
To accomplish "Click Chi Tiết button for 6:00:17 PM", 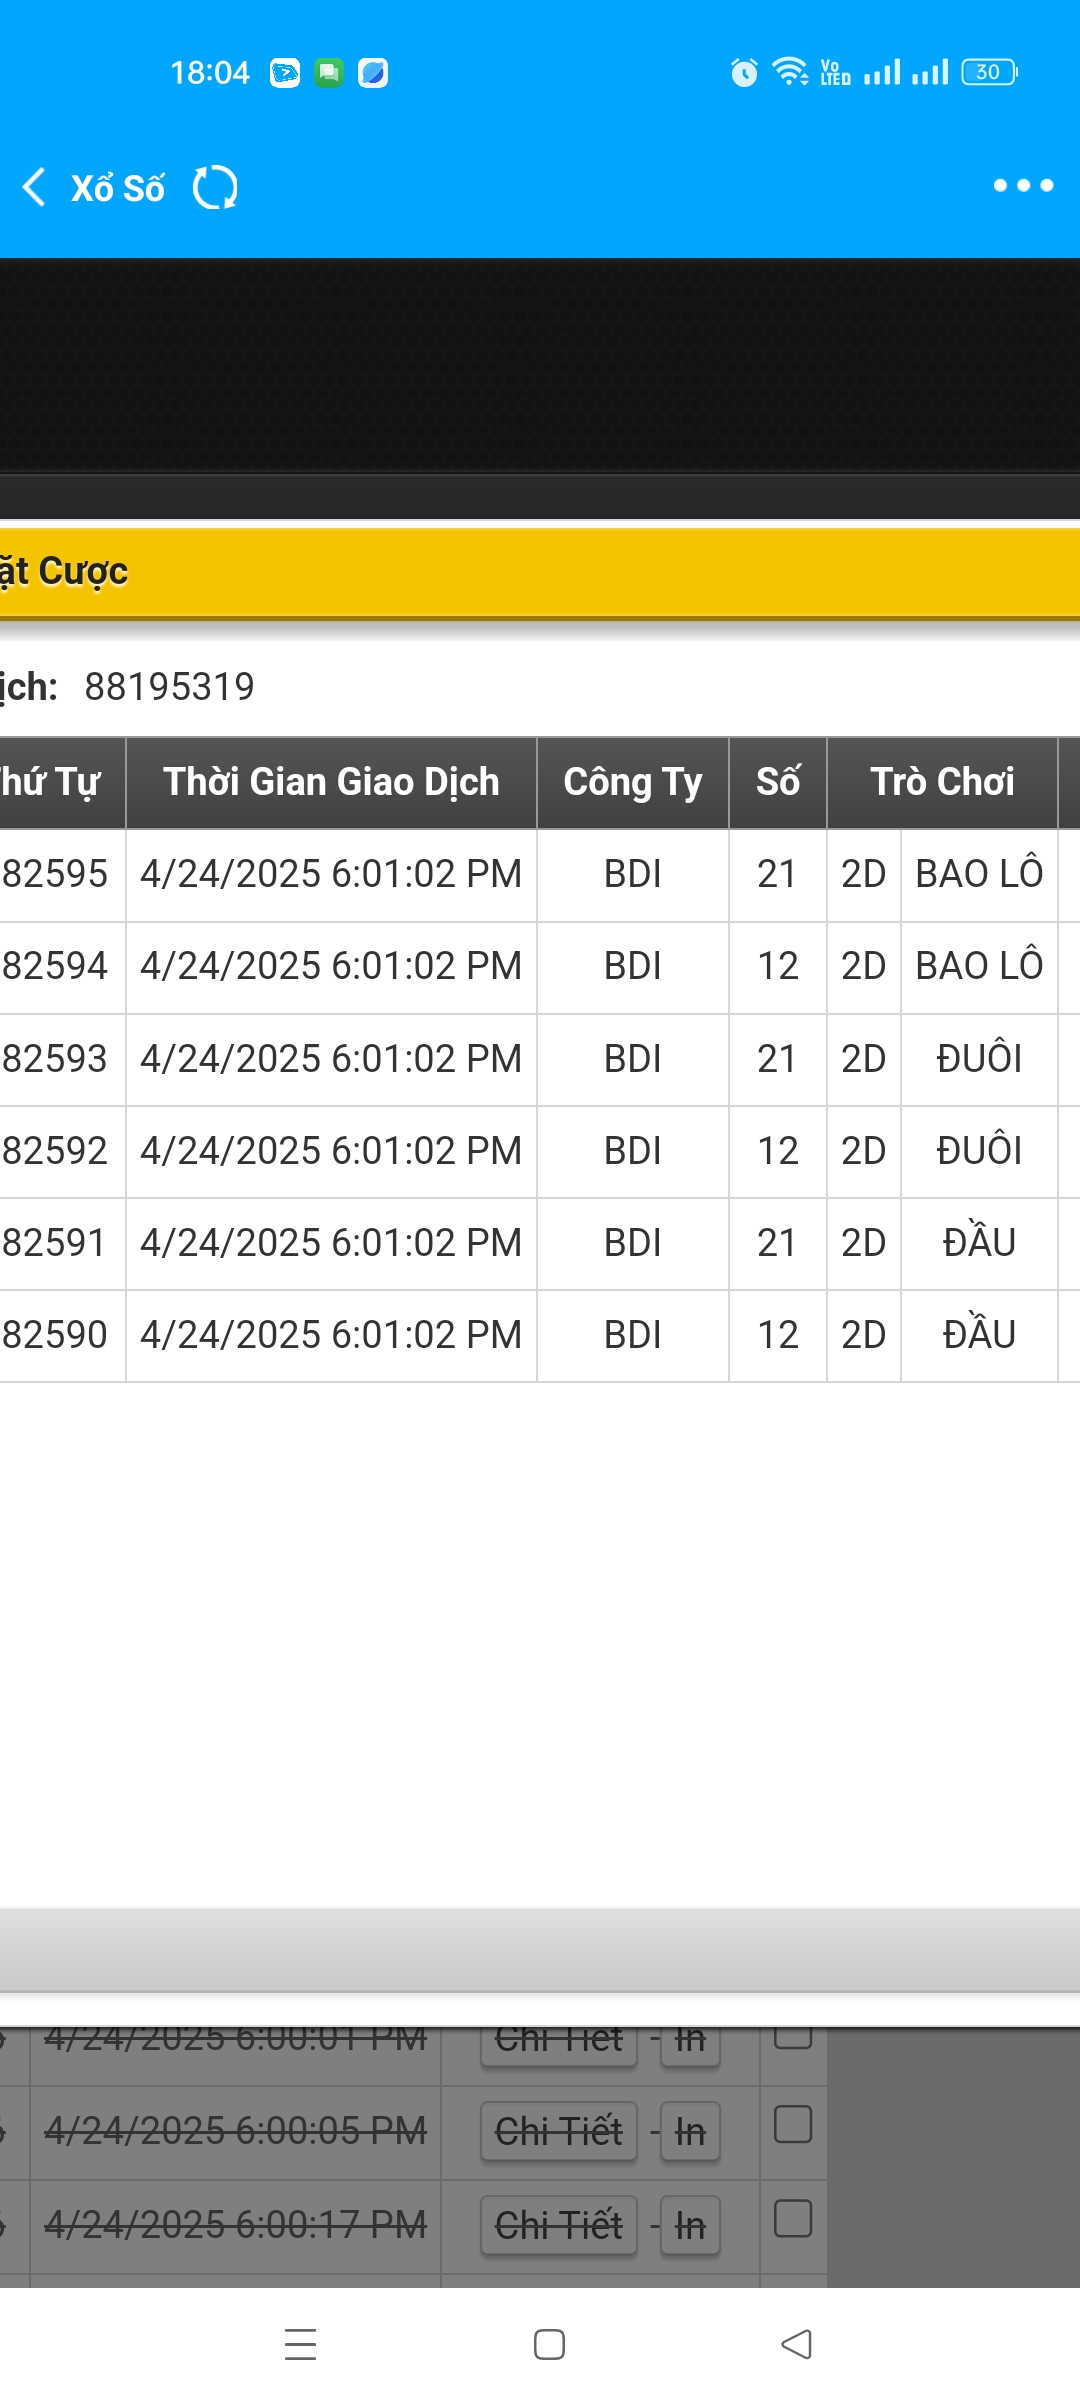I will (x=559, y=2225).
